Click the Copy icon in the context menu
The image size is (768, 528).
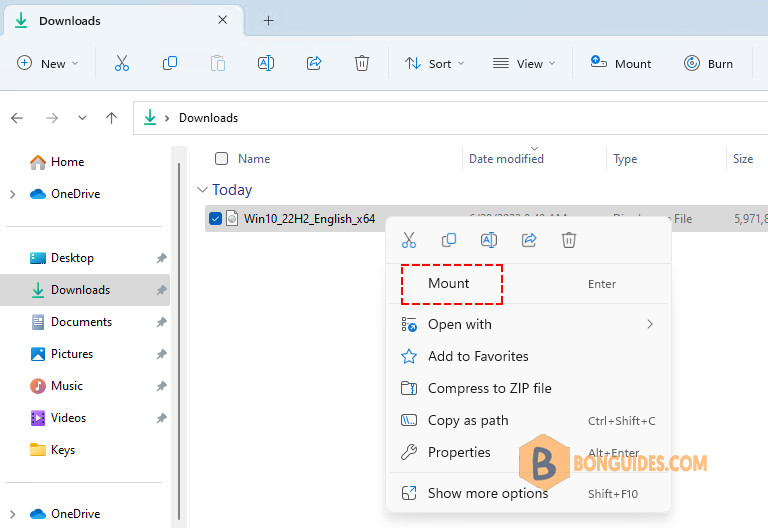449,240
